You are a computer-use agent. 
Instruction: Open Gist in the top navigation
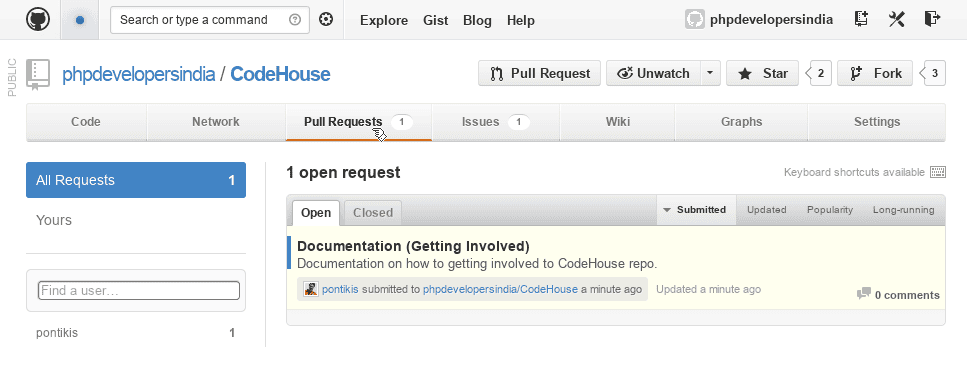tap(435, 20)
